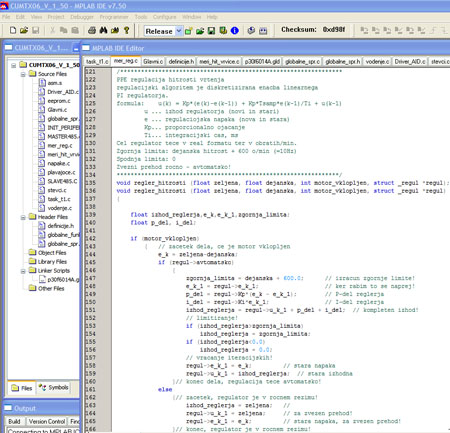
Task: Click the Build All icon
Action: (263, 31)
